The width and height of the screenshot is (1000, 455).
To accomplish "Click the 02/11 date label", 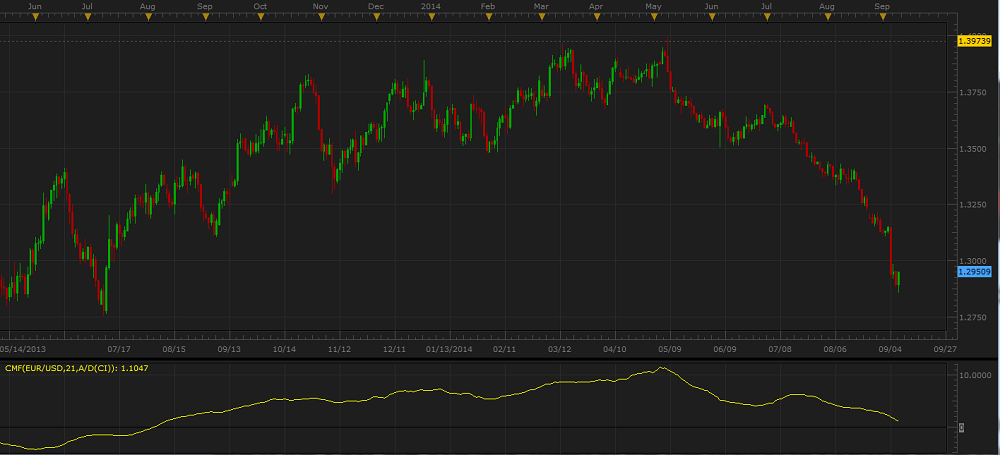I will point(504,349).
